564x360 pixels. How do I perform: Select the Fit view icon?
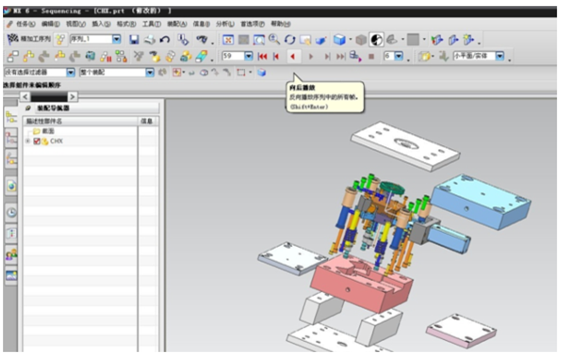pyautogui.click(x=228, y=39)
